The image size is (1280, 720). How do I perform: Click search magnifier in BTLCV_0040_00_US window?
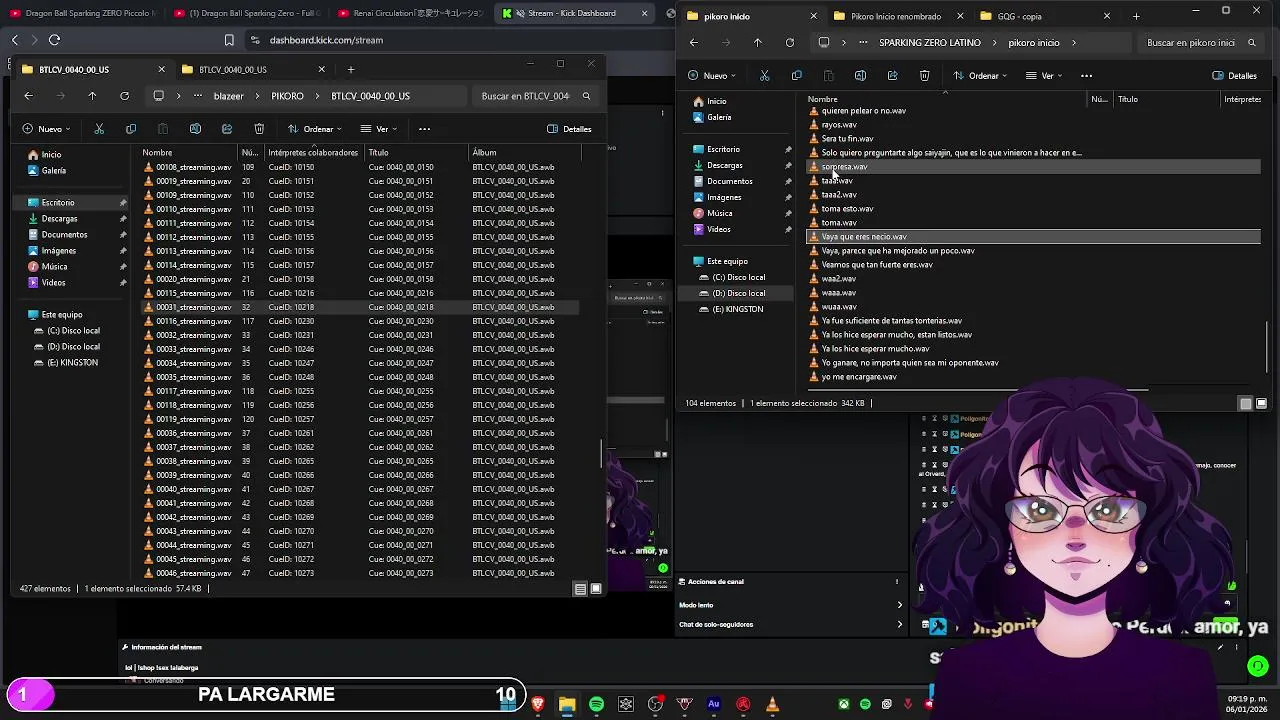coord(586,96)
